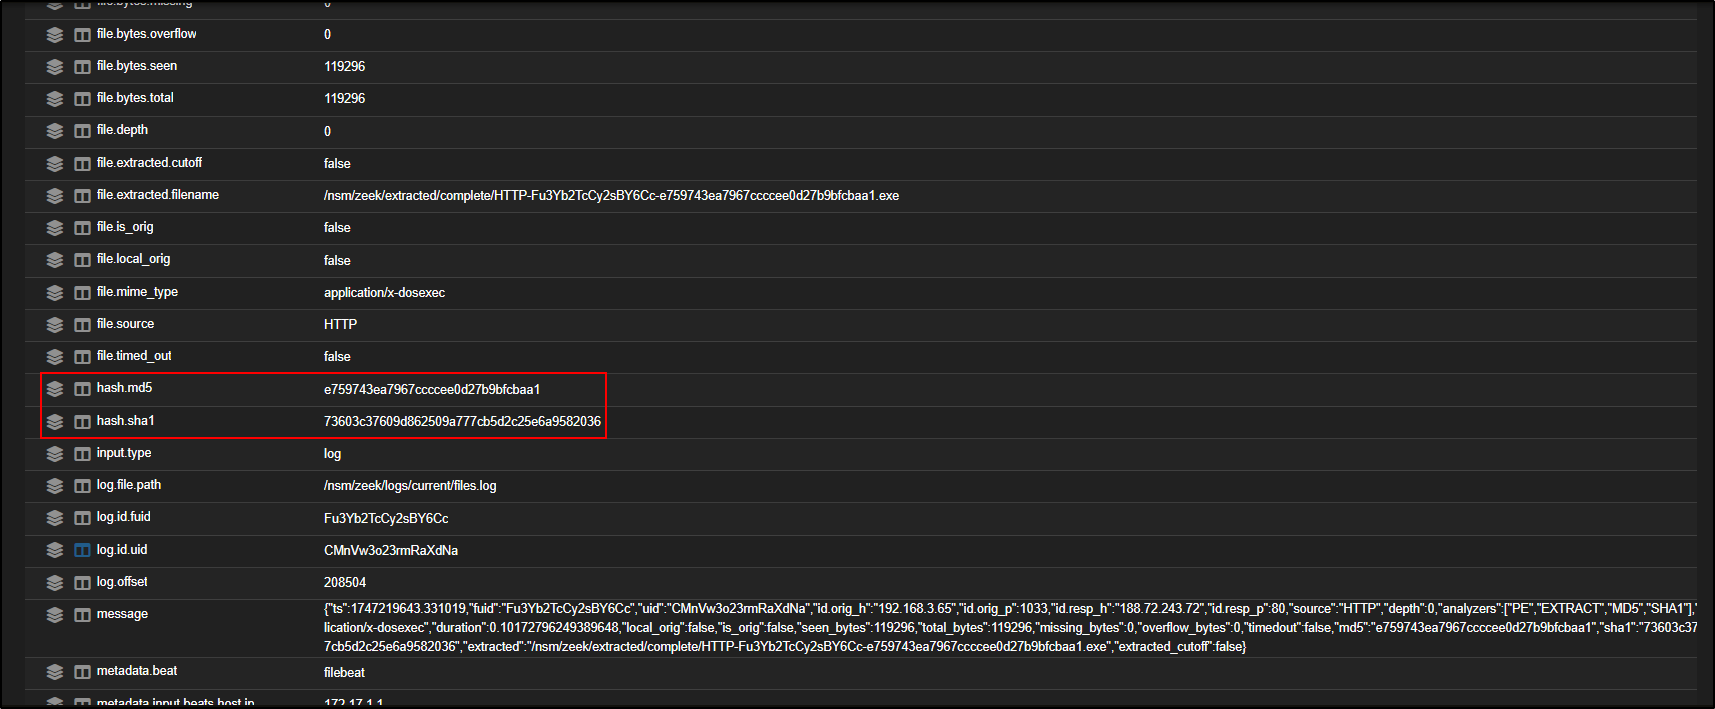Click the log.id.uid value CMnVw3o23rmRaXdNa

point(390,550)
